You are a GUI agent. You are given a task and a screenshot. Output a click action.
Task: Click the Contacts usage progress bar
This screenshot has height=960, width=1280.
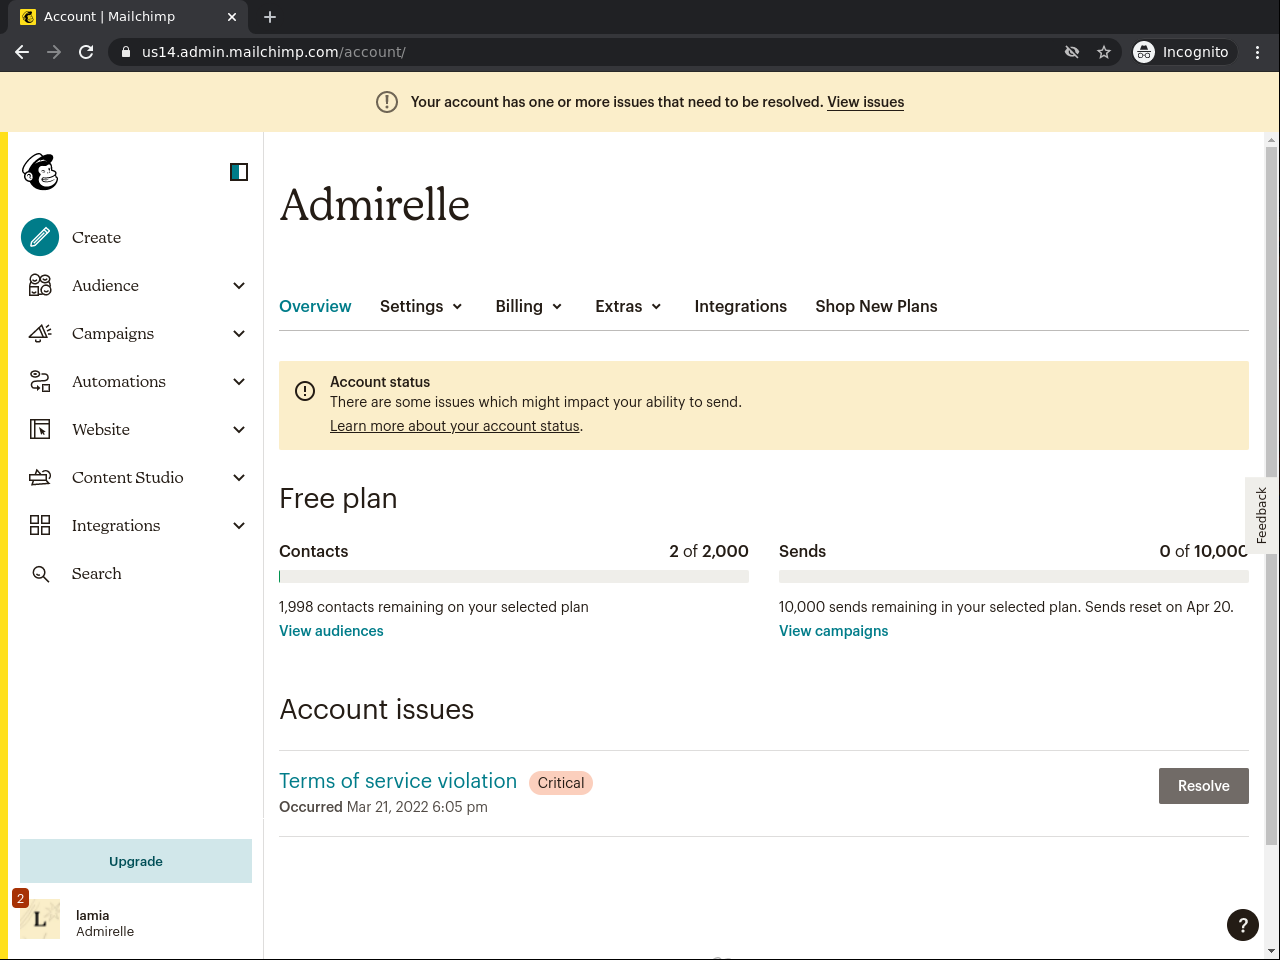click(x=513, y=576)
